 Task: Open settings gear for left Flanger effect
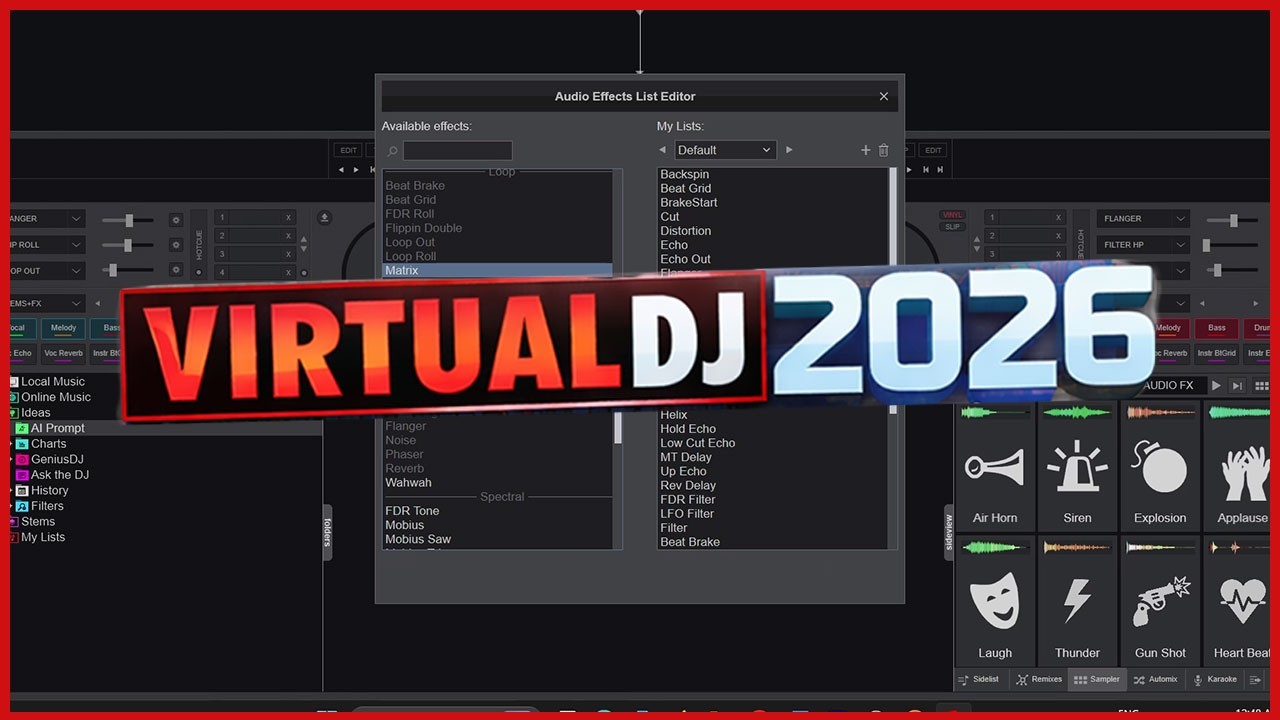coord(176,219)
